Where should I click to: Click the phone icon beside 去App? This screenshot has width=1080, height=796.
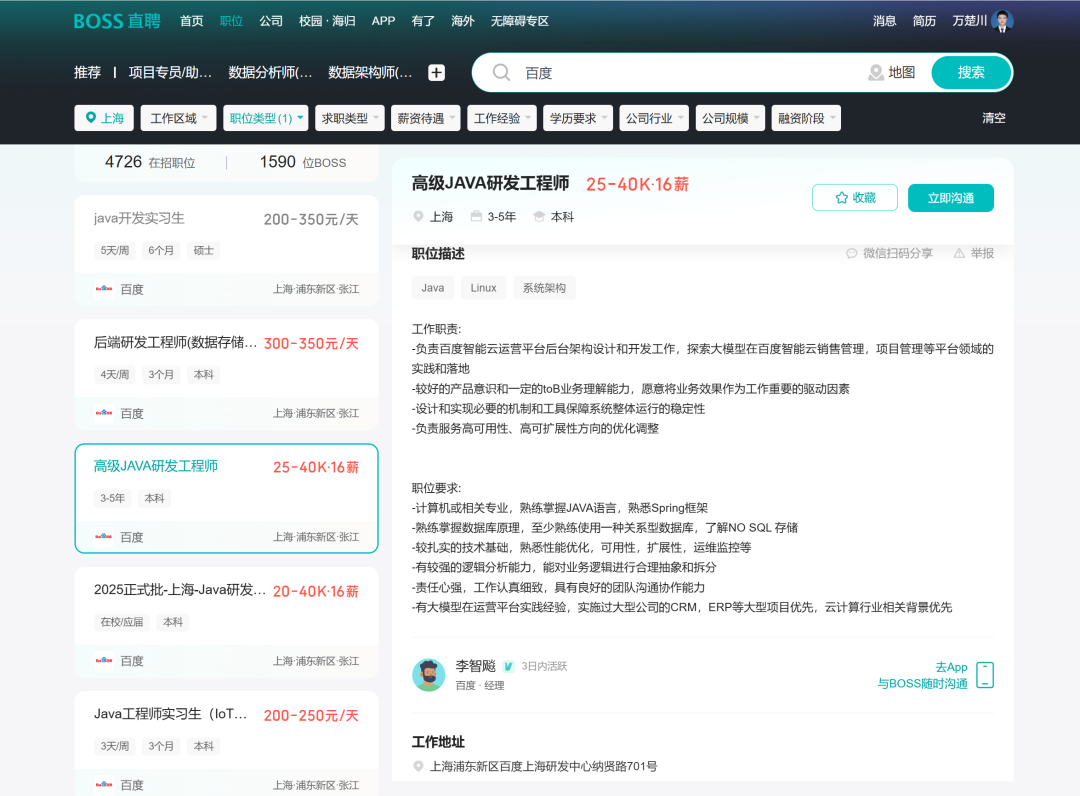pos(985,675)
